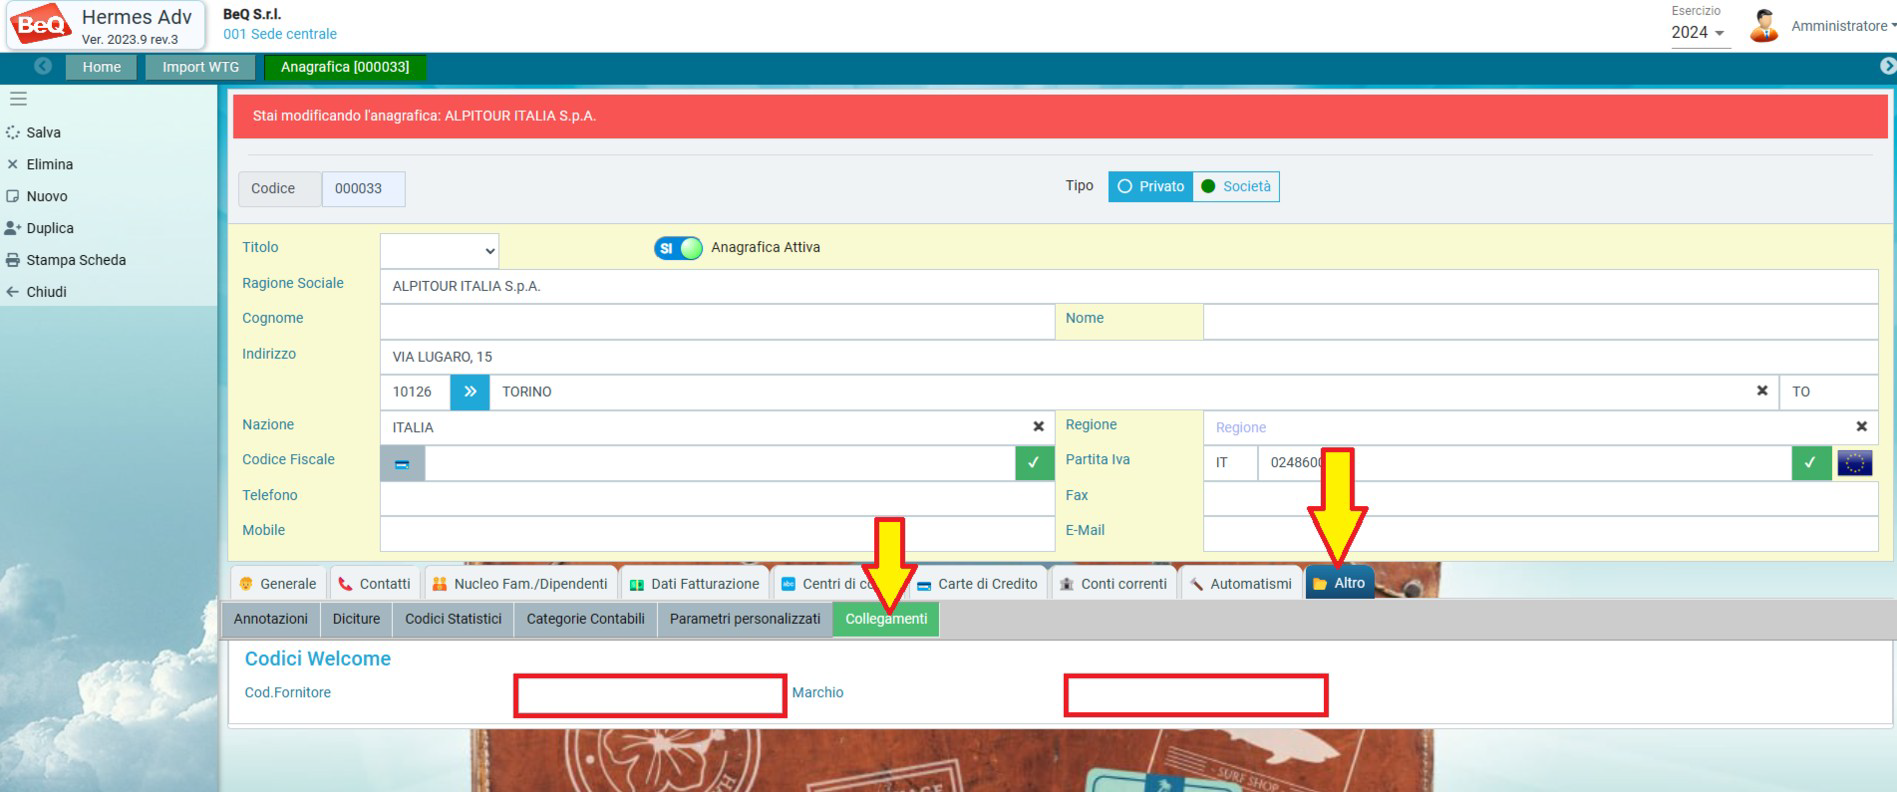The height and width of the screenshot is (792, 1897).
Task: Clear the TORINO city field
Action: coord(1762,391)
